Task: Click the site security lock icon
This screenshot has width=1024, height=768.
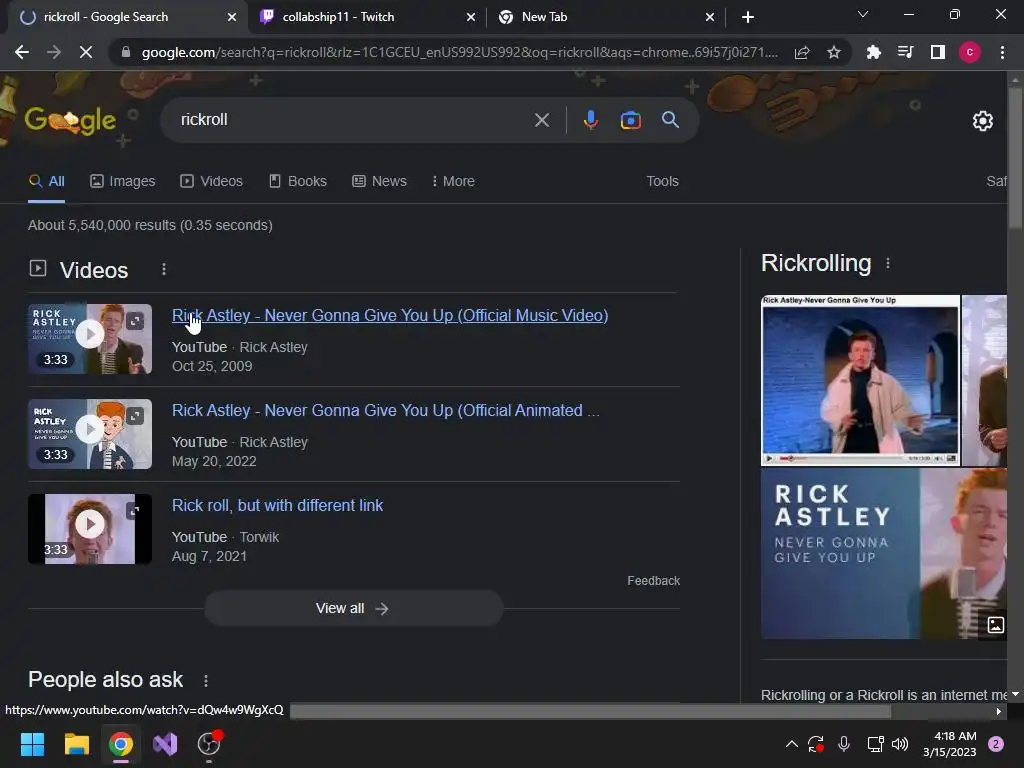Action: point(126,52)
